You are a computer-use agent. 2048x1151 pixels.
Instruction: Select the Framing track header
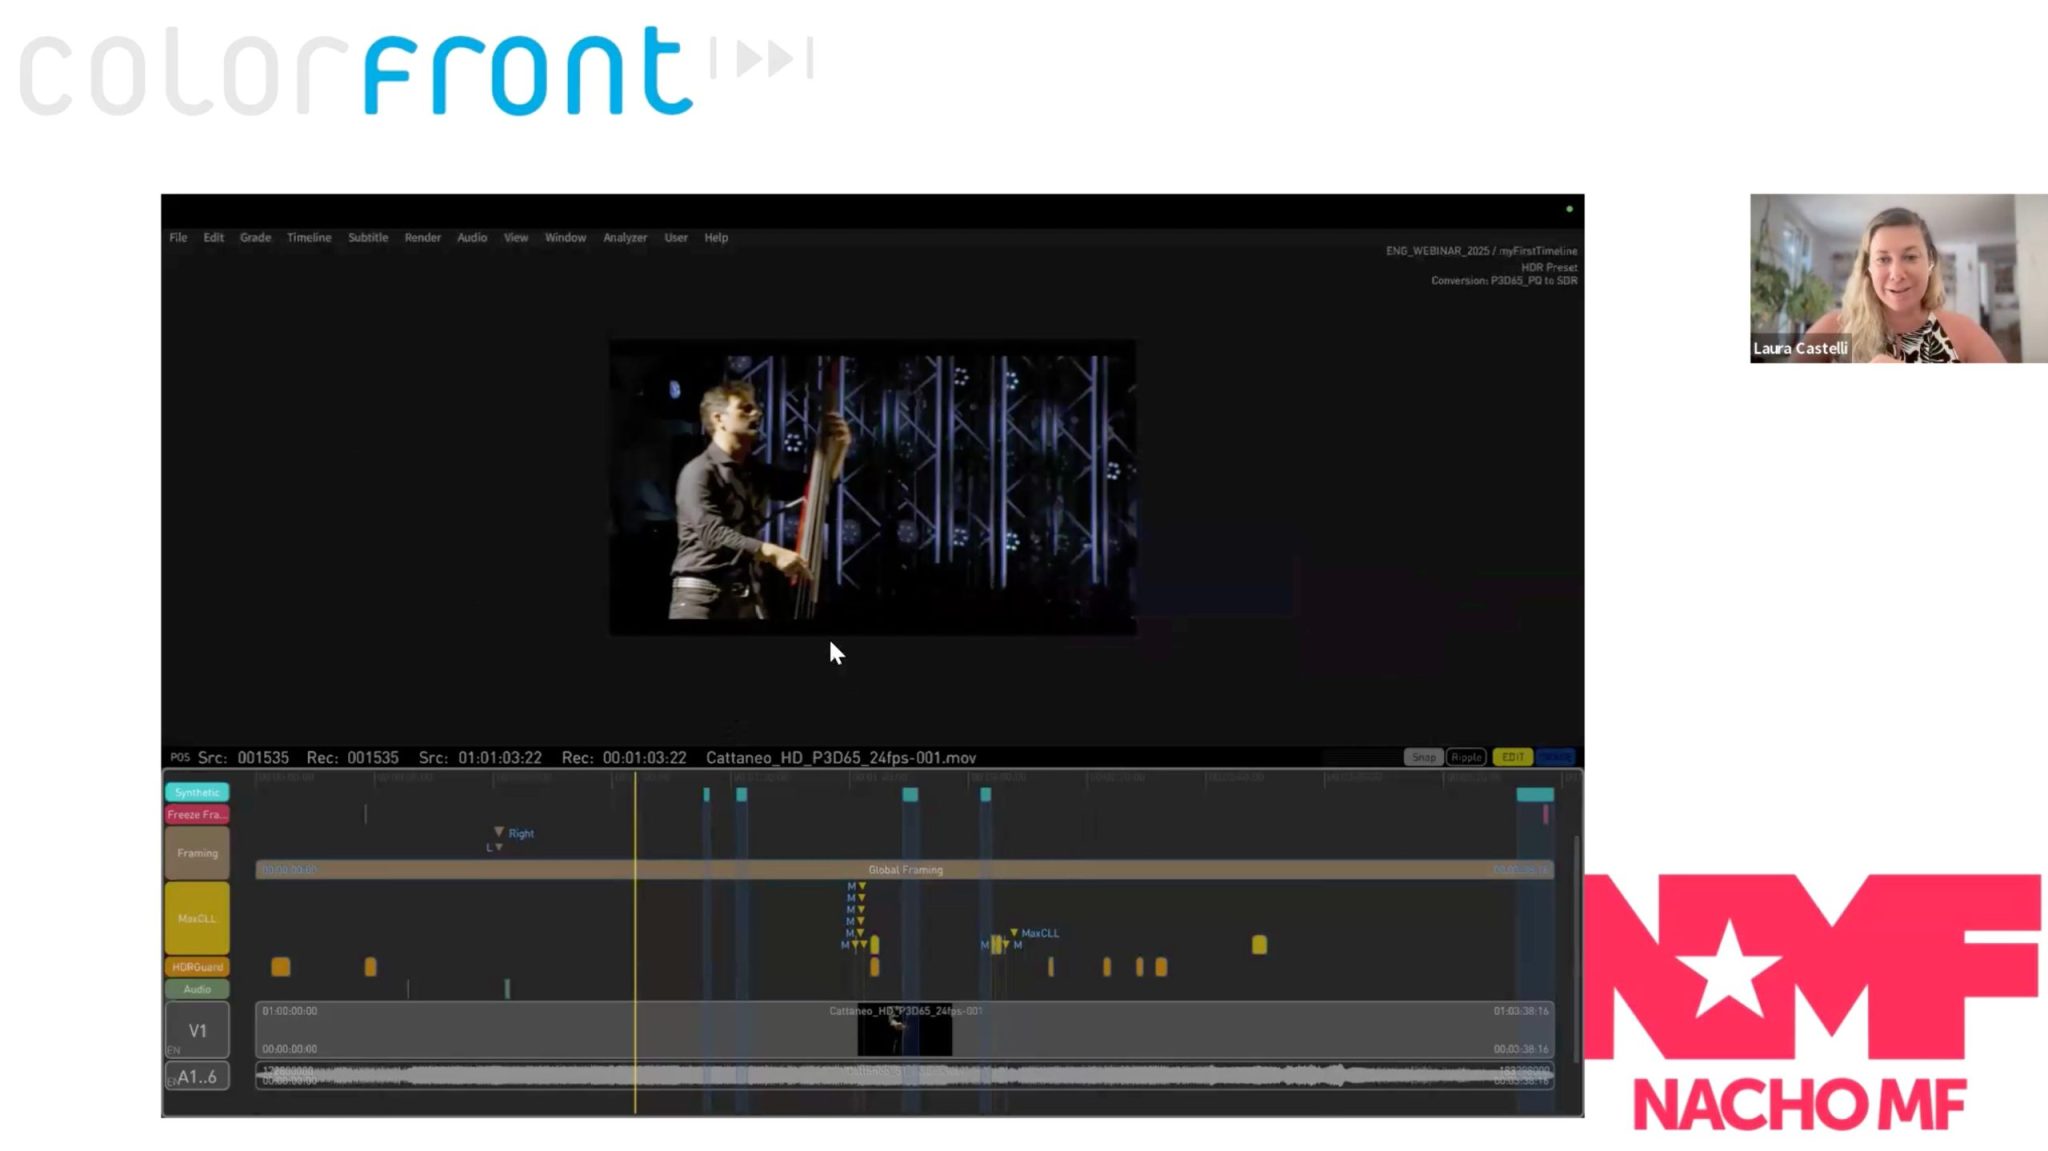pyautogui.click(x=196, y=852)
